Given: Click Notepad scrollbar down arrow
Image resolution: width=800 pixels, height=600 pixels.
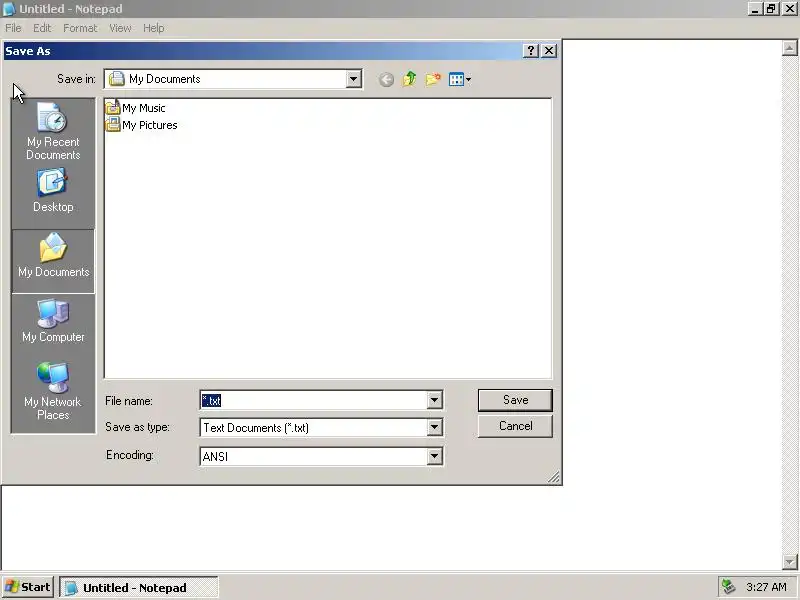Looking at the screenshot, I should 789,562.
